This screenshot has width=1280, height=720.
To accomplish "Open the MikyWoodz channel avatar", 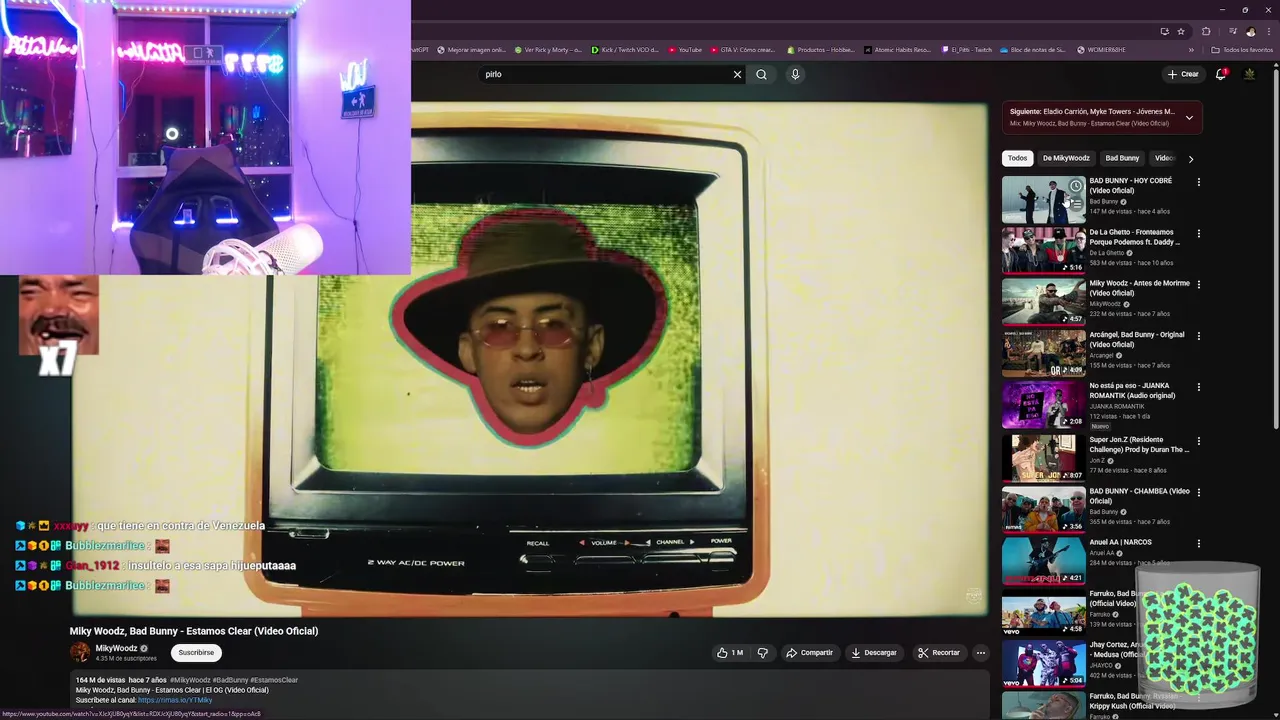I will (x=80, y=652).
